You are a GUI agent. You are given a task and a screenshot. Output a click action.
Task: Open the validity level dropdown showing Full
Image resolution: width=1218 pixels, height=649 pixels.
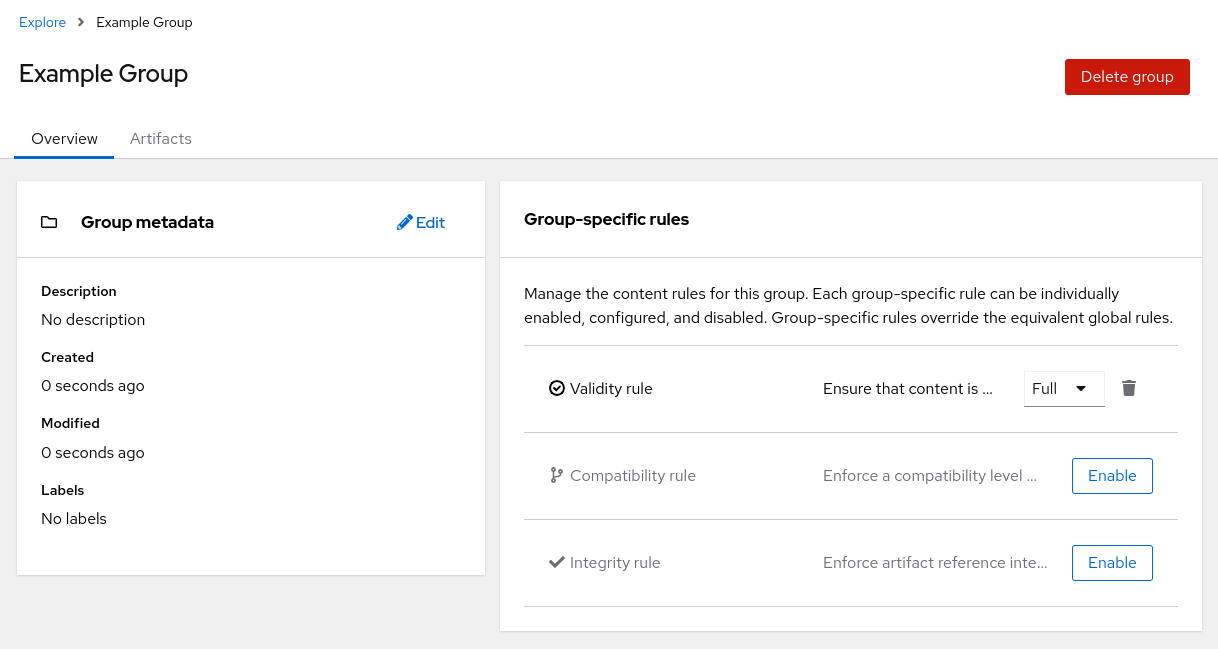(1064, 388)
